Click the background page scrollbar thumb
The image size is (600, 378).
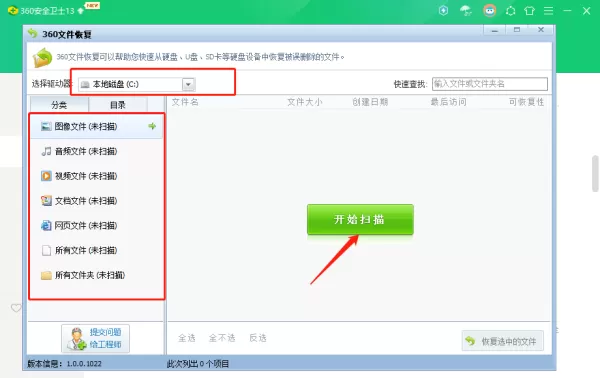point(595,173)
